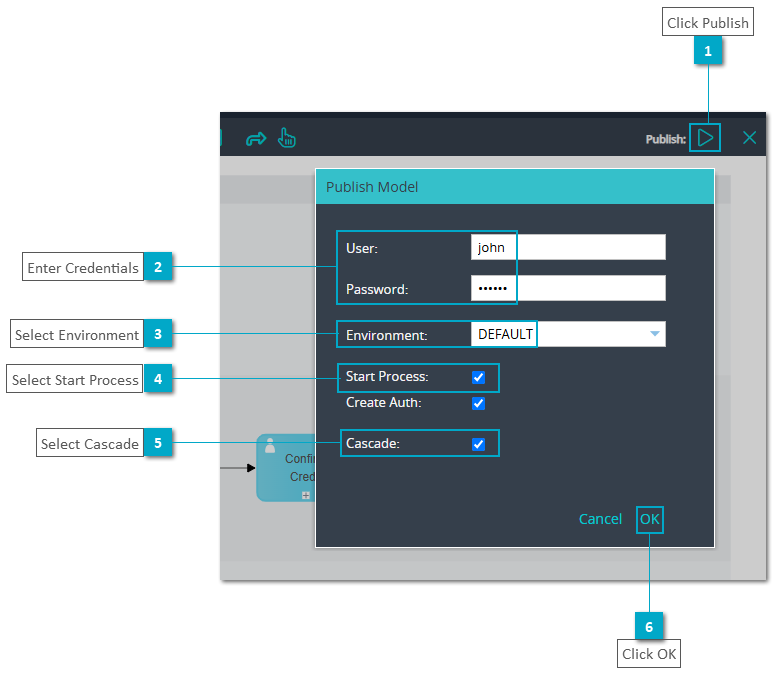Click the 'Password:' label
The image size is (775, 680).
[x=377, y=289]
